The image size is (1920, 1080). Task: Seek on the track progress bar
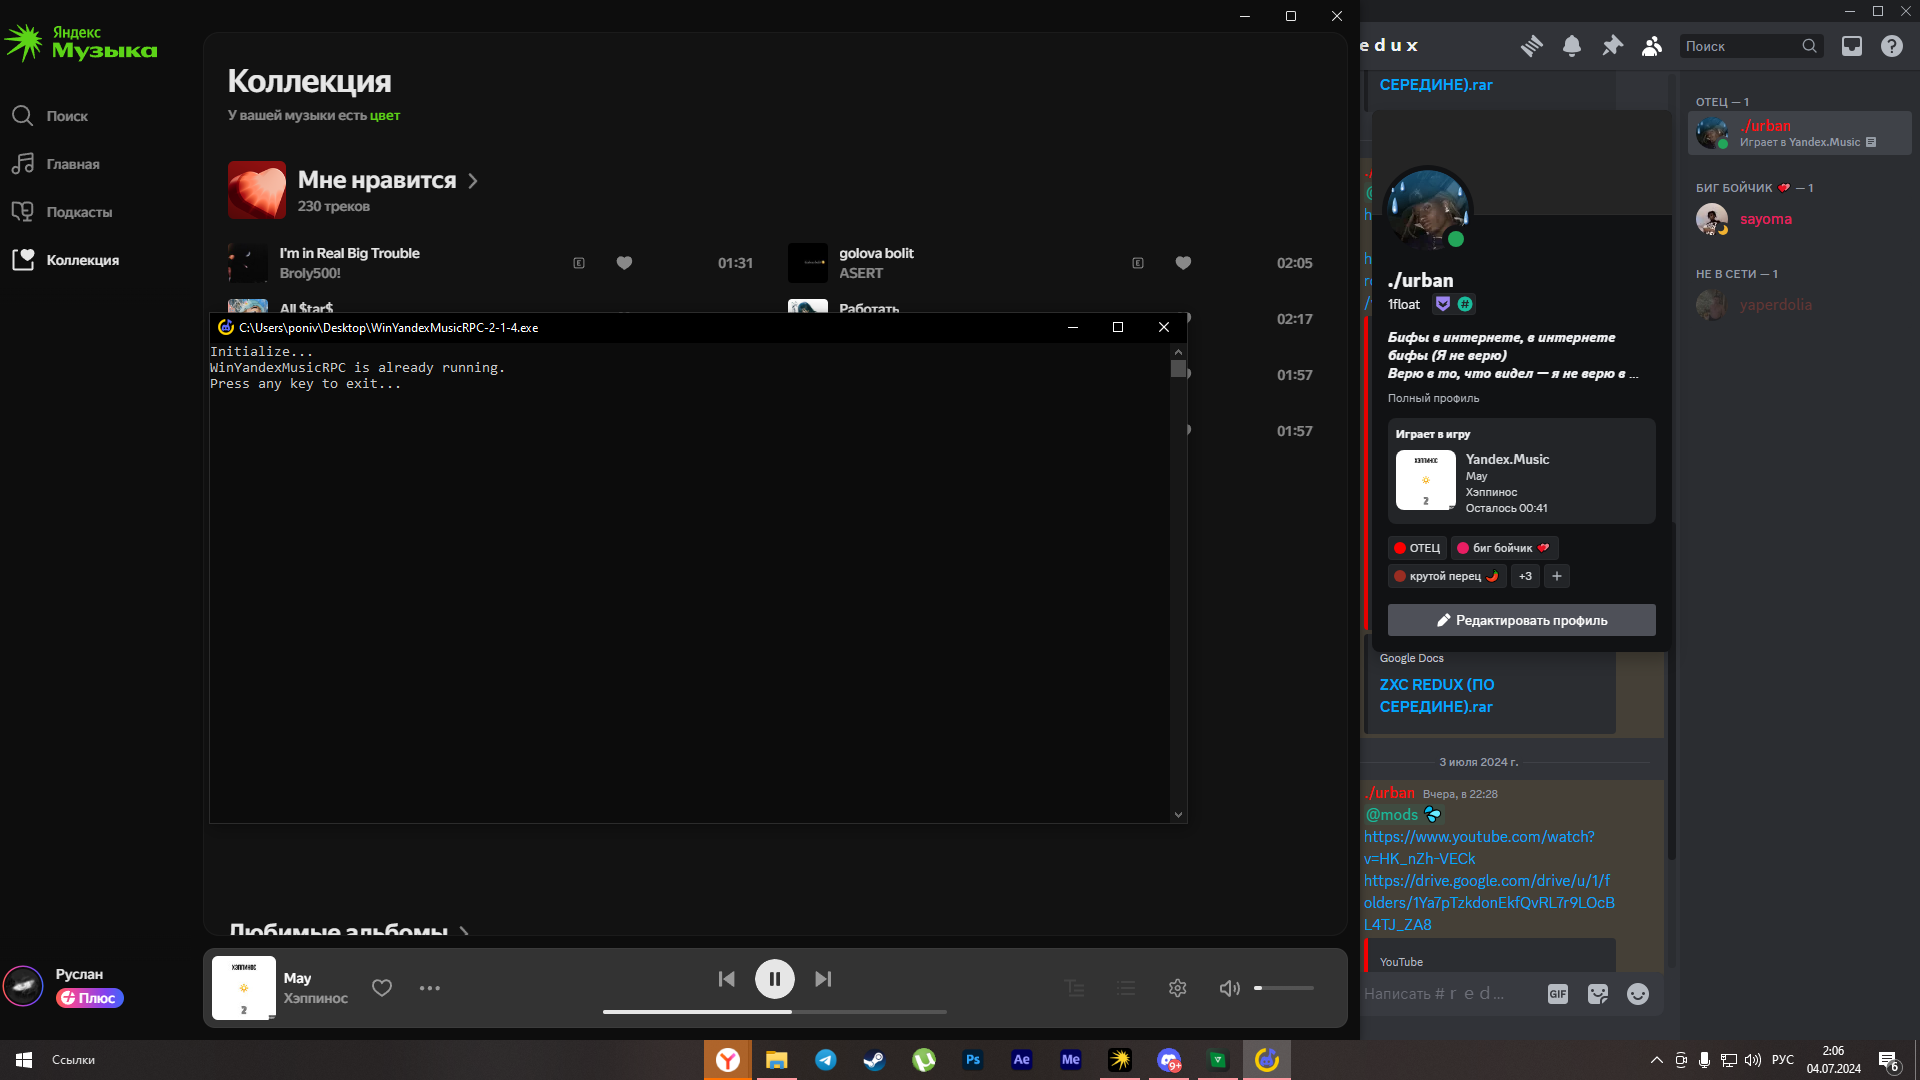coord(775,1012)
